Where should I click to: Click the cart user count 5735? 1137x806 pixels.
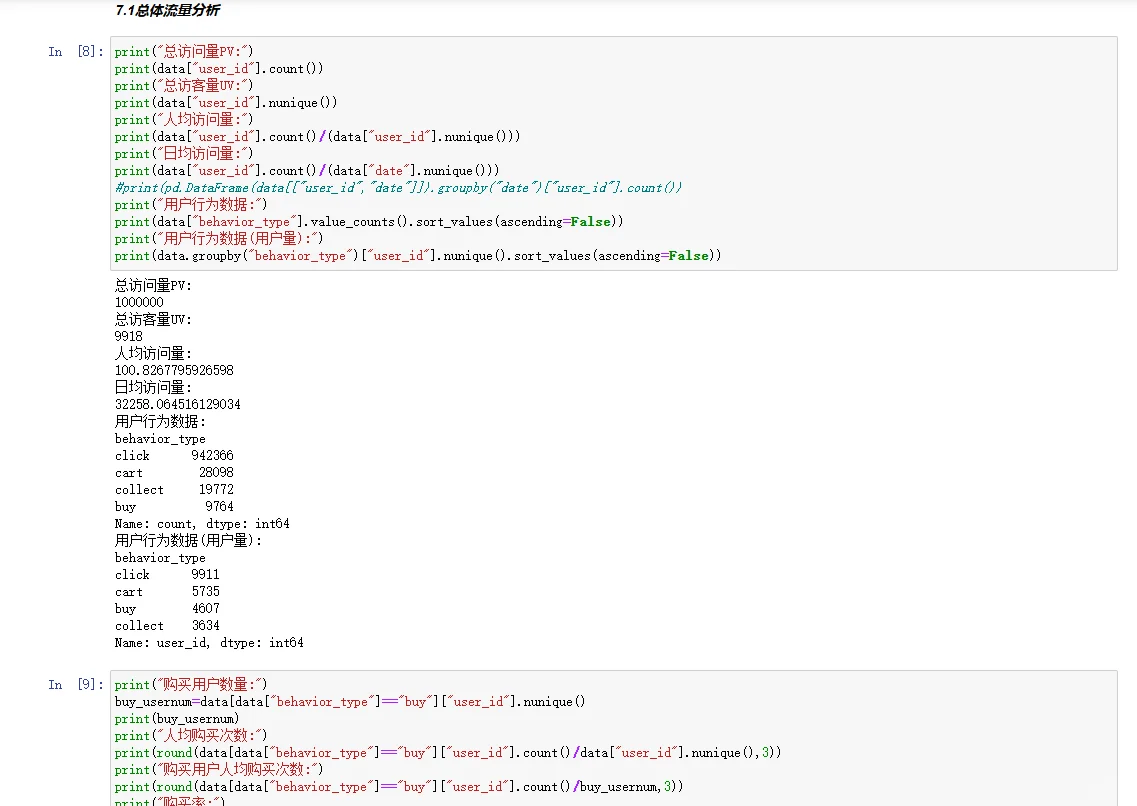pyautogui.click(x=205, y=591)
